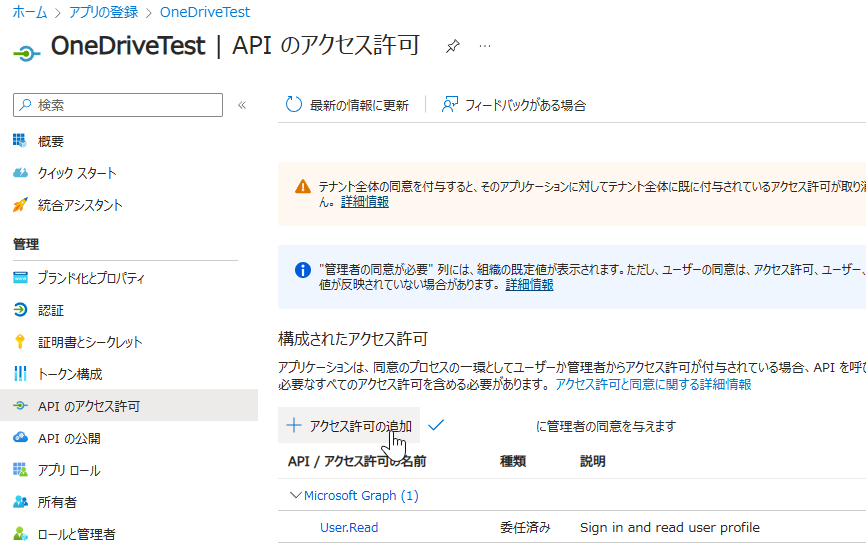Image resolution: width=866 pixels, height=556 pixels.
Task: Click the 管理 section heading
Action: pos(26,244)
